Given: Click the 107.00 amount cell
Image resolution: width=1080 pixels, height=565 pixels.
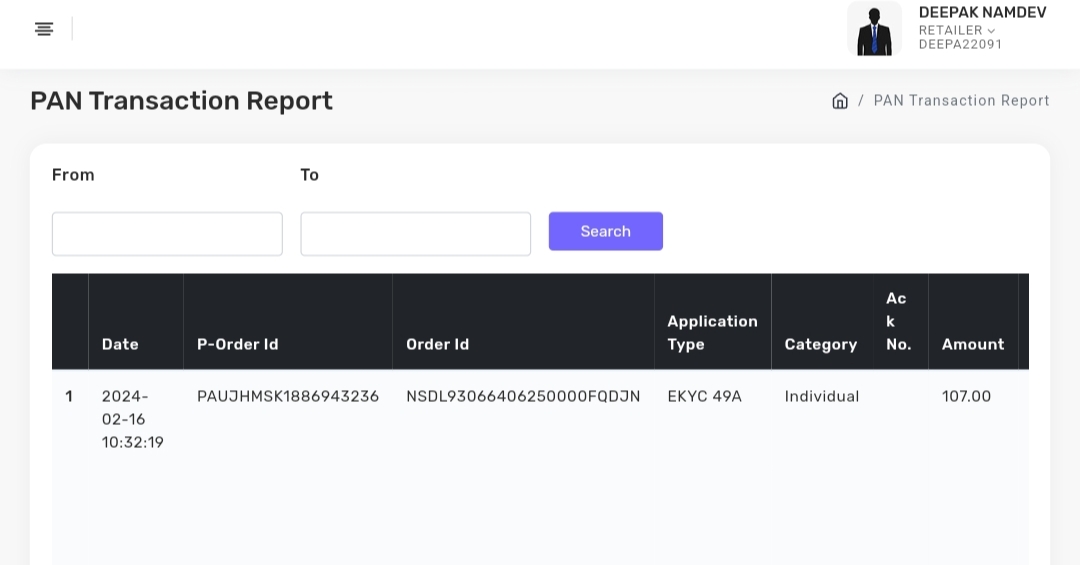Looking at the screenshot, I should pos(966,397).
